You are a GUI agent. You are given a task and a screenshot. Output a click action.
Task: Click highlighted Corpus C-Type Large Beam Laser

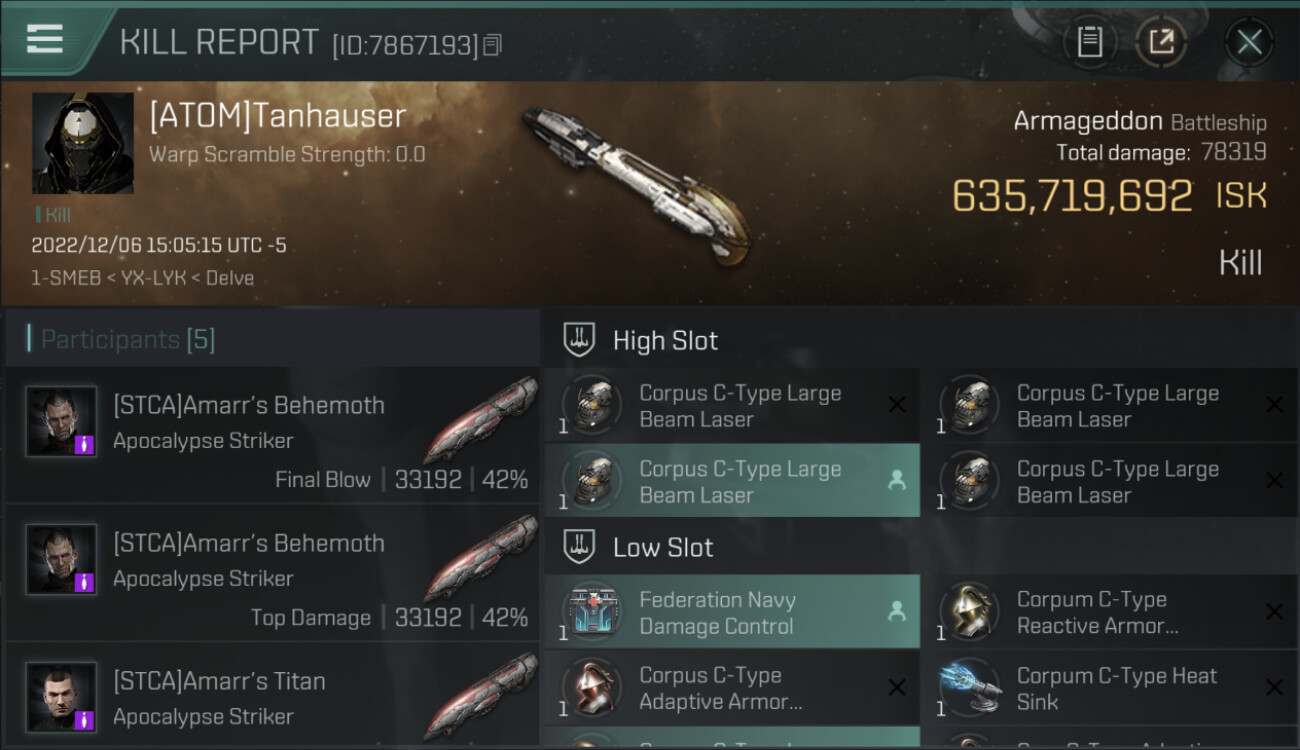732,482
